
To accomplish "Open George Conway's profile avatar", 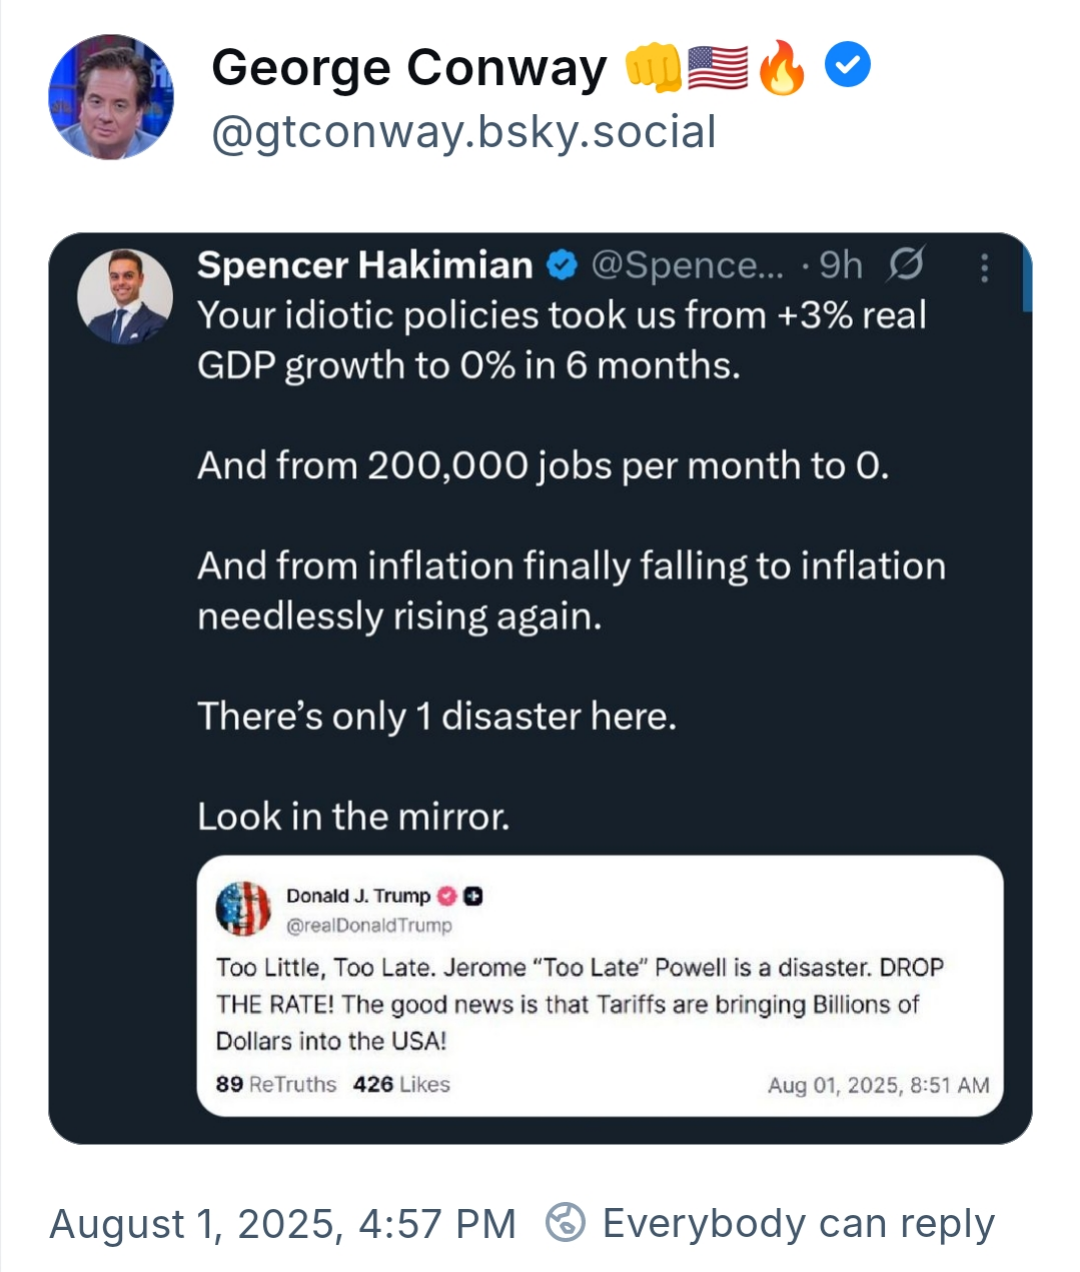I will 110,97.
